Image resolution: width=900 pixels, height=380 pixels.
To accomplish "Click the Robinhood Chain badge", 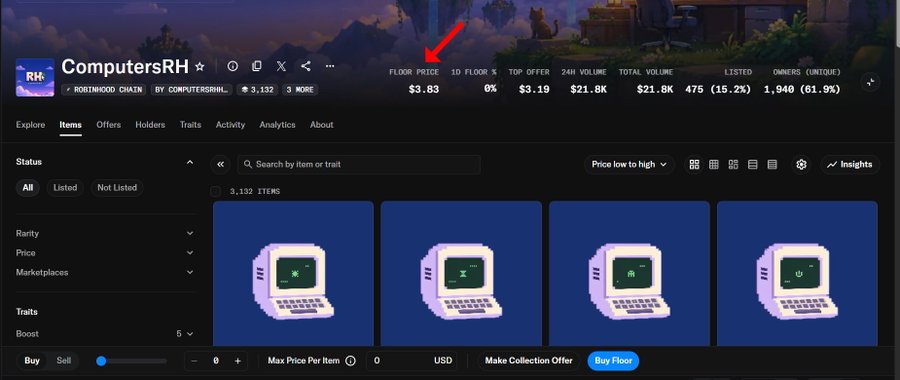I will click(104, 90).
